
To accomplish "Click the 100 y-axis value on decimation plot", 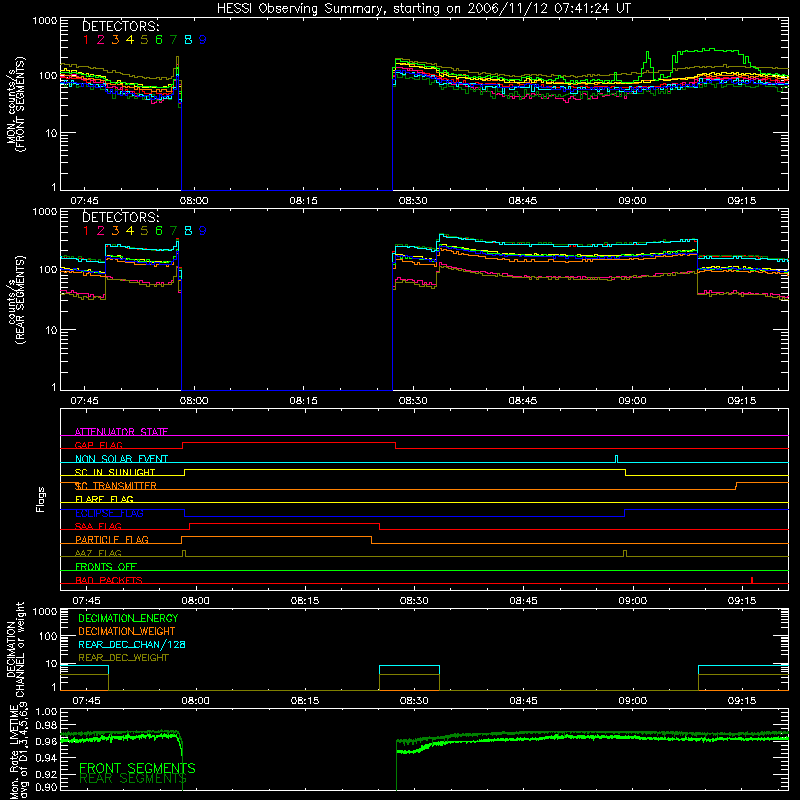I will click(48, 636).
